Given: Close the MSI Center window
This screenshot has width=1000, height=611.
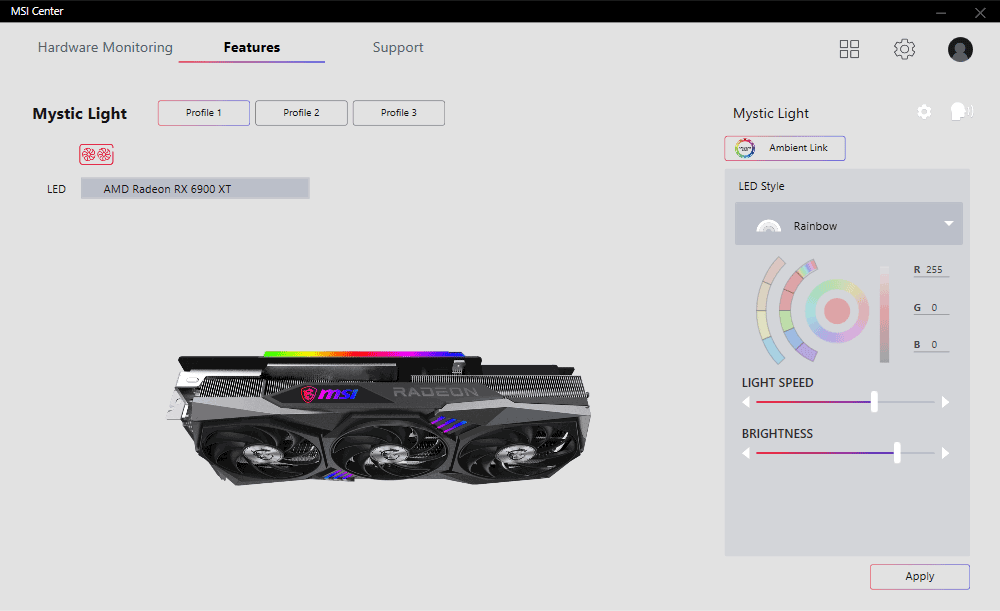Looking at the screenshot, I should [x=980, y=12].
